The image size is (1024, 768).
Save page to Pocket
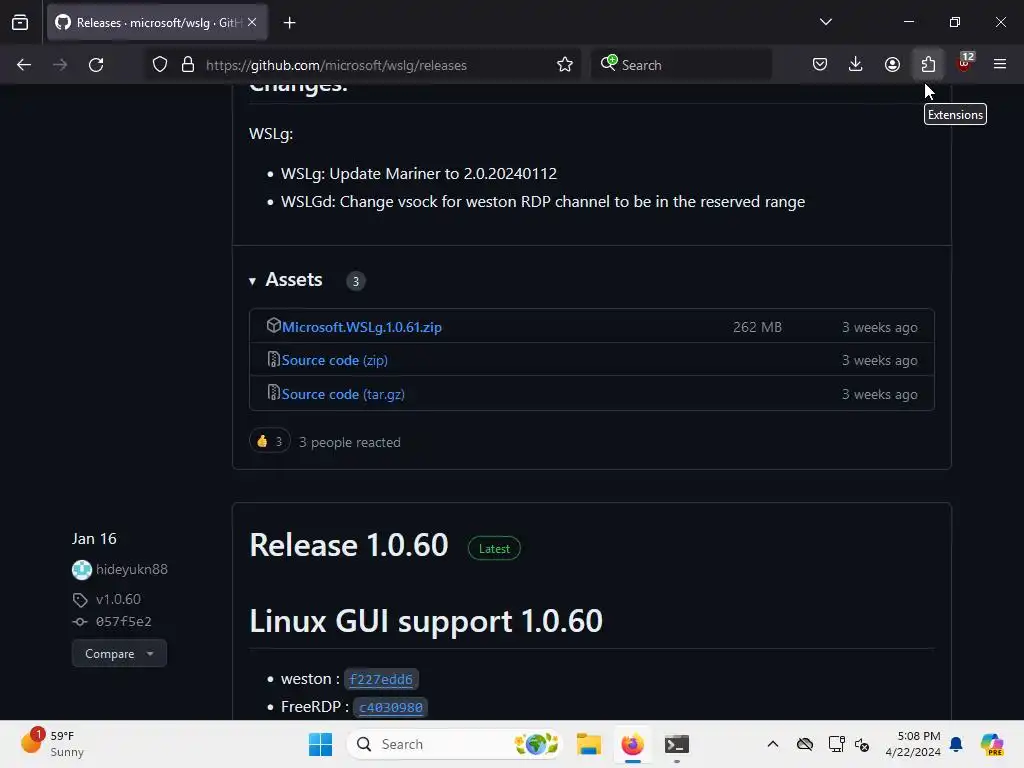point(820,65)
